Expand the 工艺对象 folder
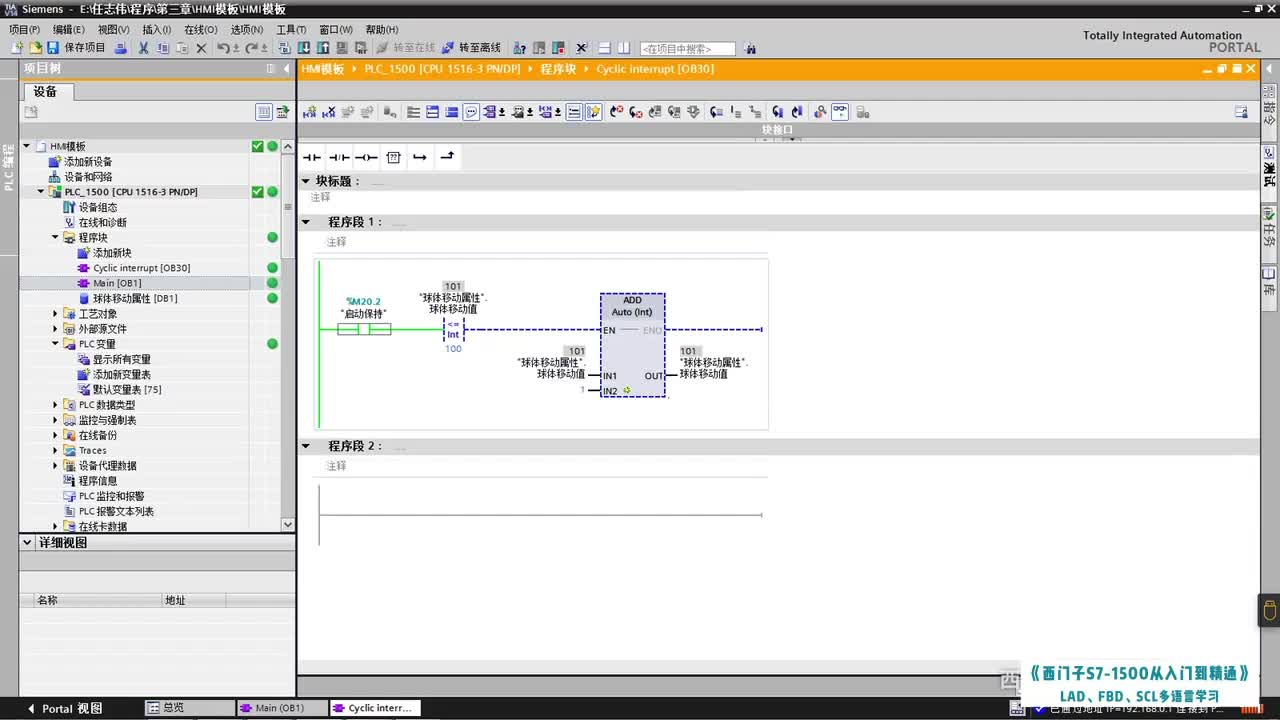This screenshot has width=1280, height=720. point(56,314)
